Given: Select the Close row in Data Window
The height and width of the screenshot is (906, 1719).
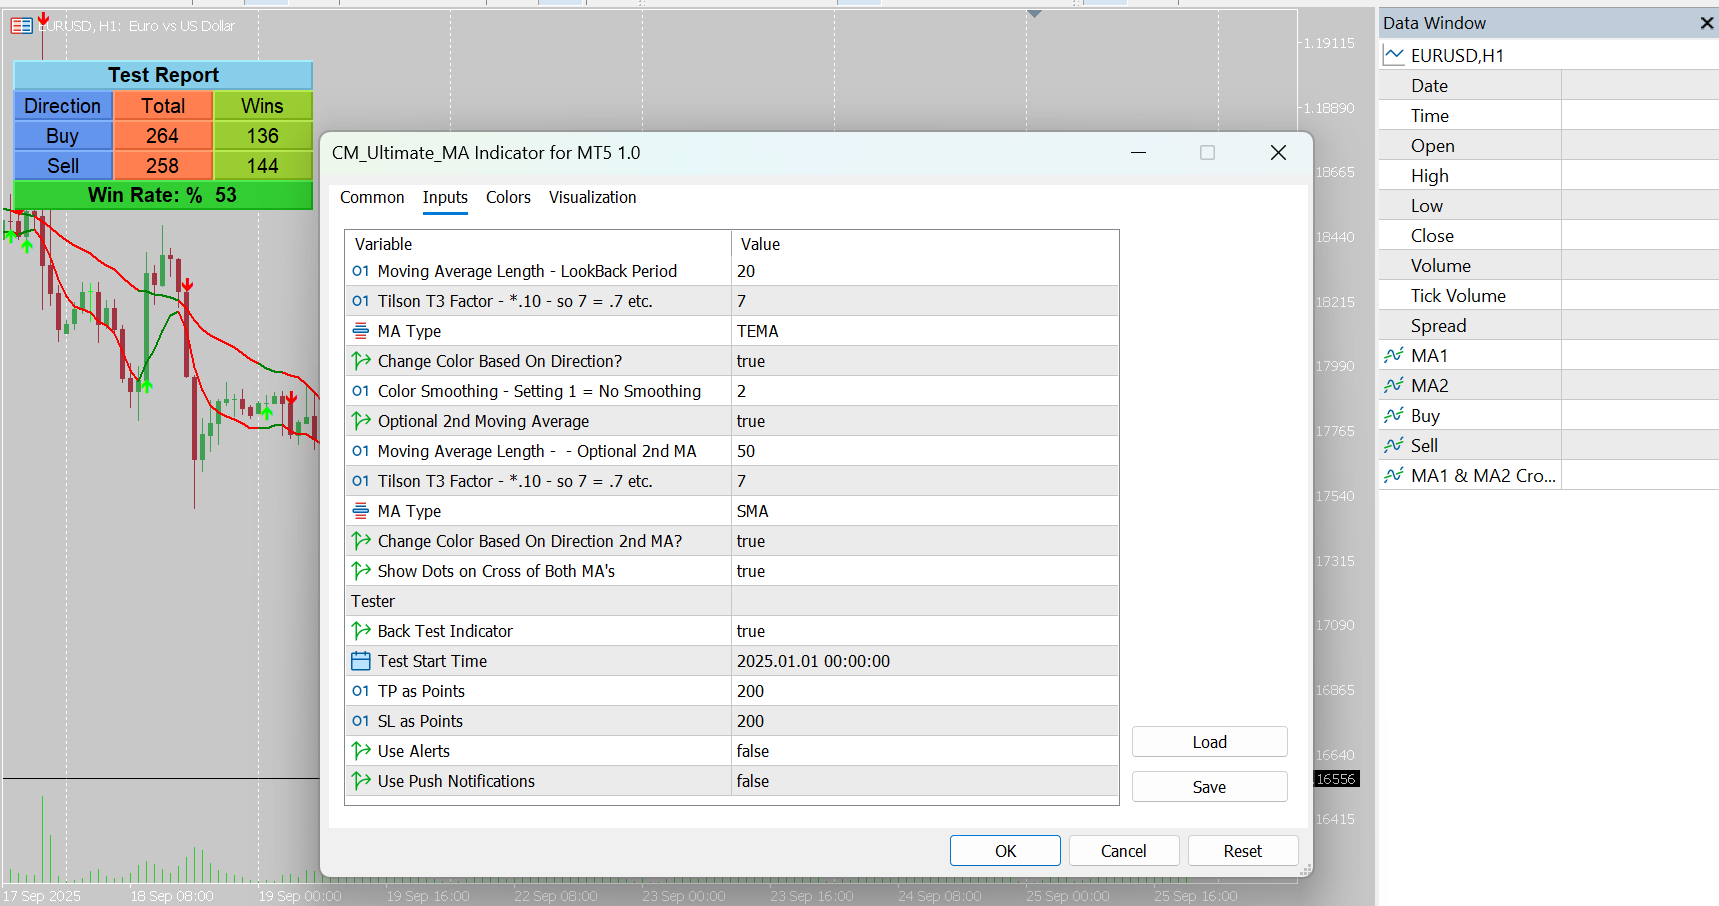Looking at the screenshot, I should [1548, 235].
